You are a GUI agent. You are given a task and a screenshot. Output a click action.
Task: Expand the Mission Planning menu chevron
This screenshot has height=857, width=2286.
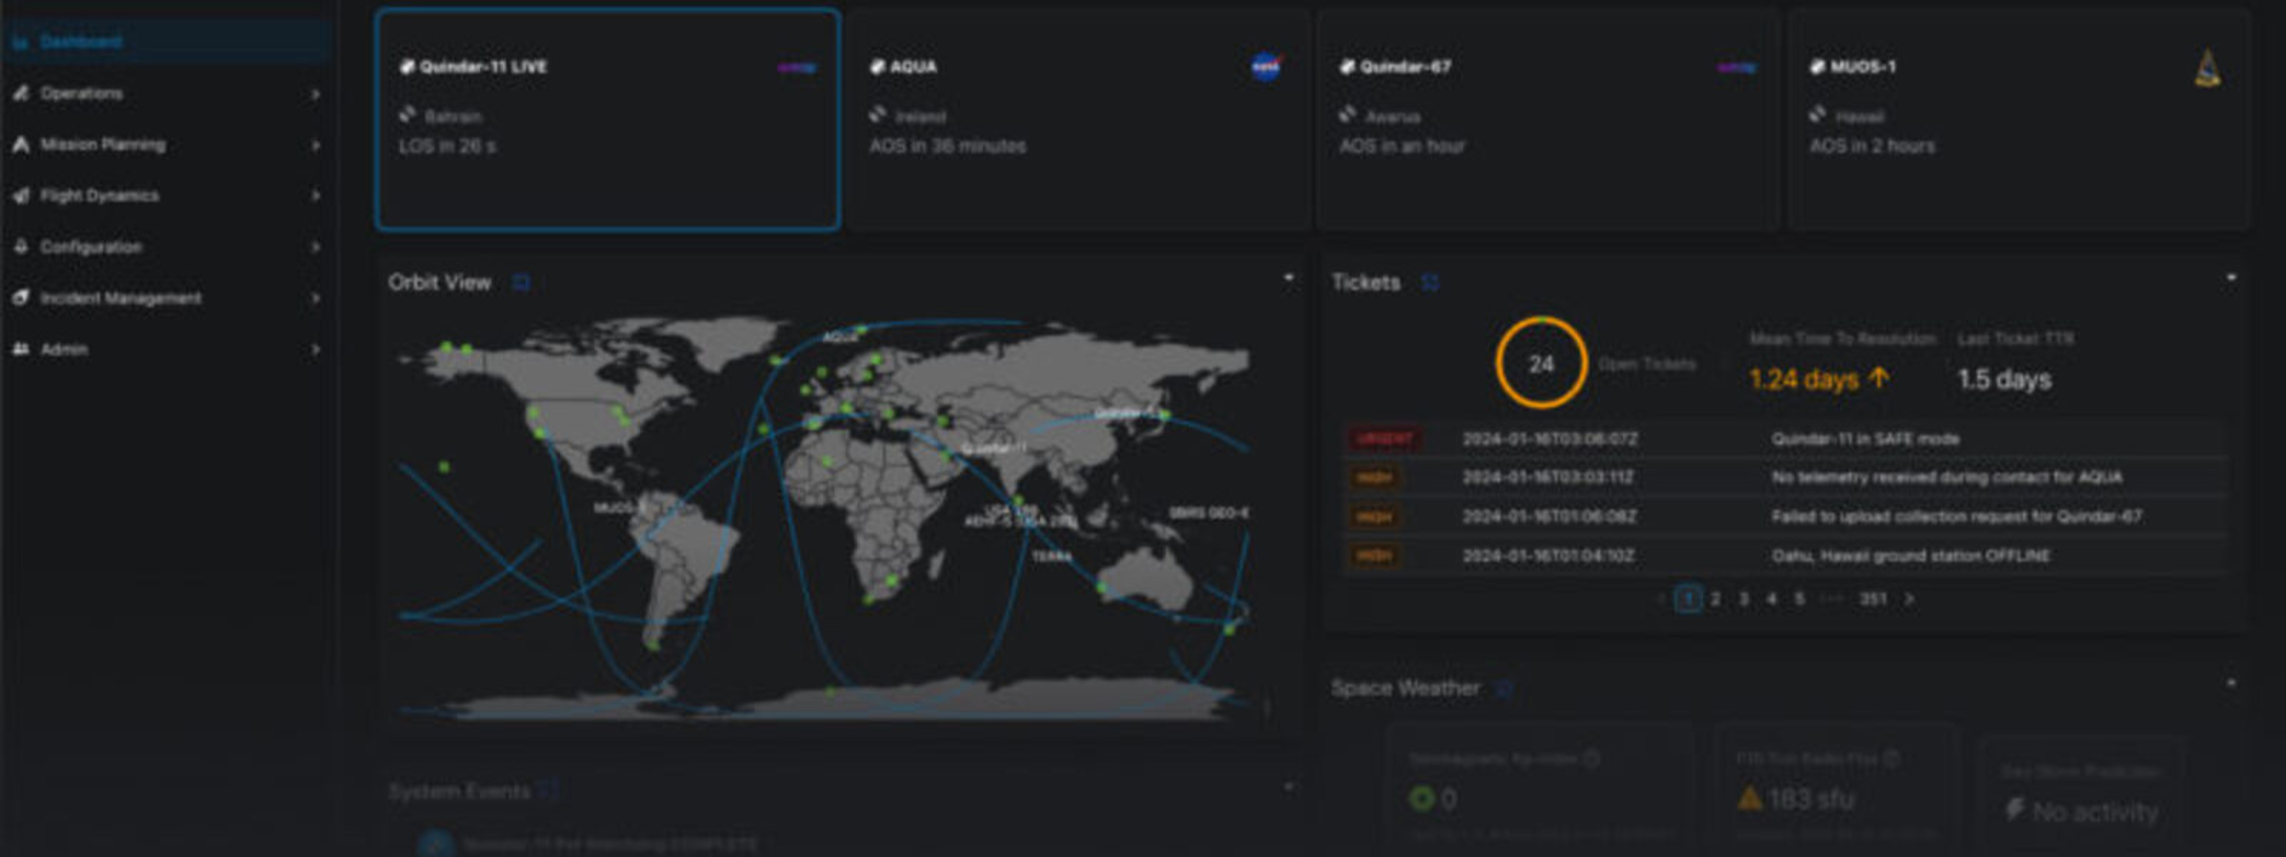point(315,145)
